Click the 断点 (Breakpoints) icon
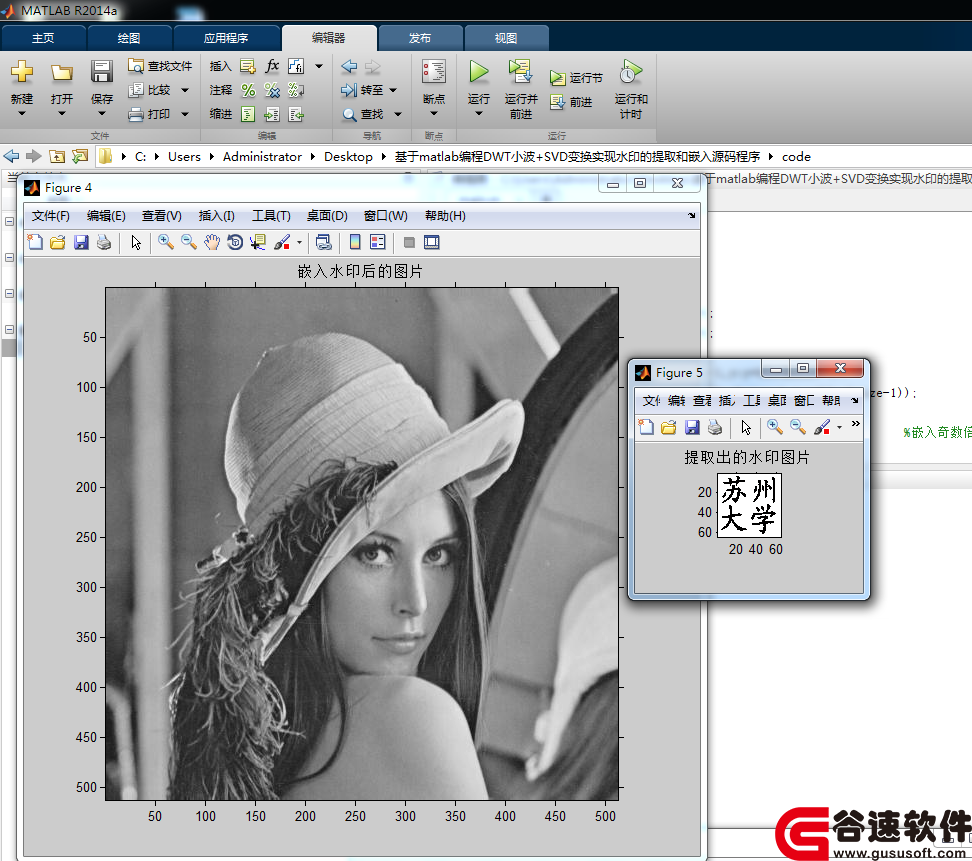This screenshot has width=972, height=861. (434, 71)
